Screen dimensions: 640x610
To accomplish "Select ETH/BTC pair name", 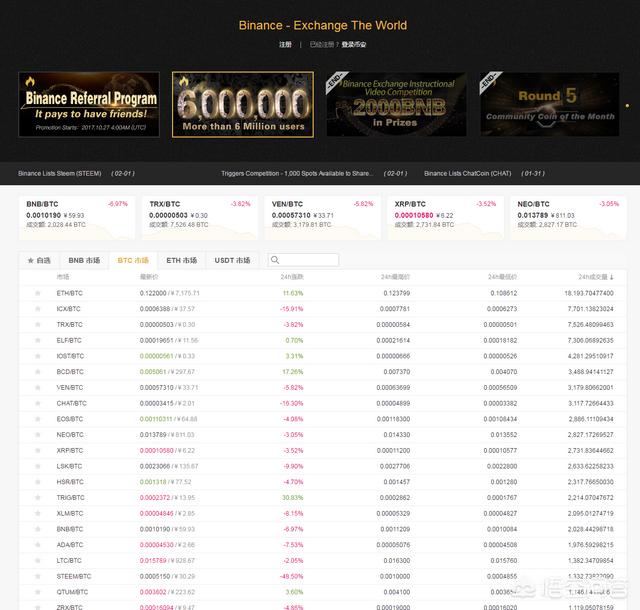I will (x=69, y=293).
